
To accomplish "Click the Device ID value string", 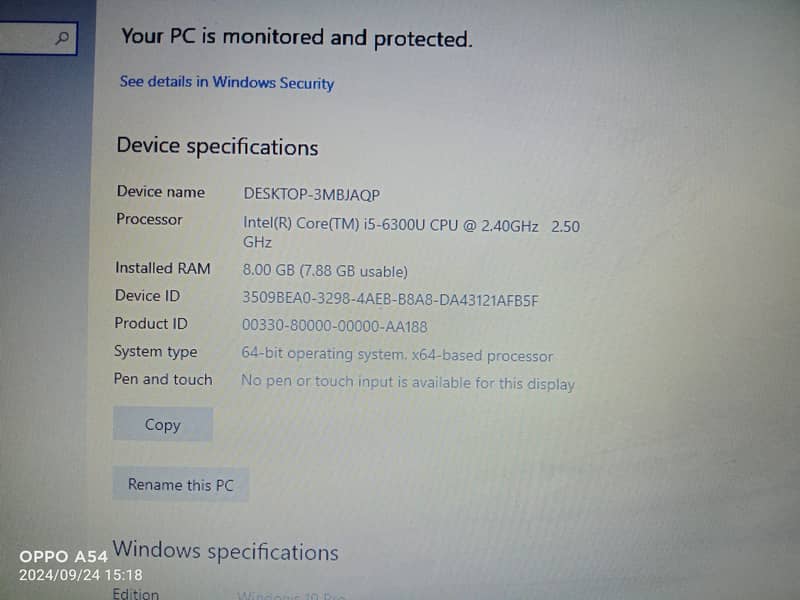I will coord(390,299).
